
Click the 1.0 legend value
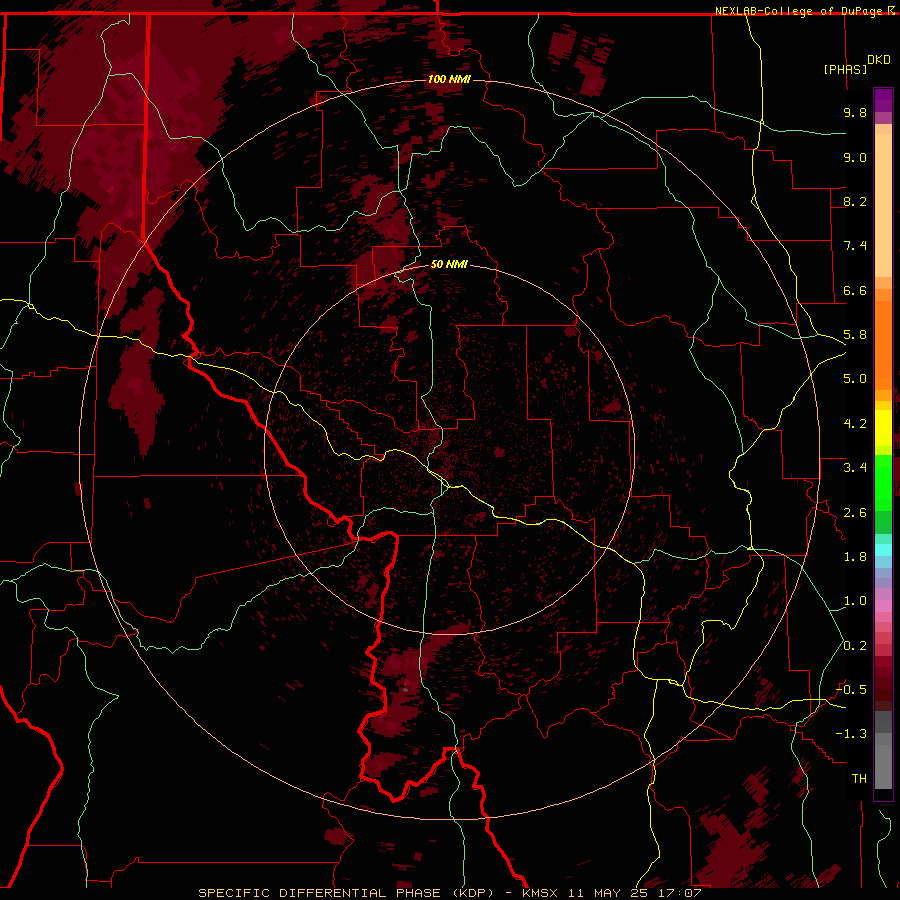pyautogui.click(x=855, y=601)
